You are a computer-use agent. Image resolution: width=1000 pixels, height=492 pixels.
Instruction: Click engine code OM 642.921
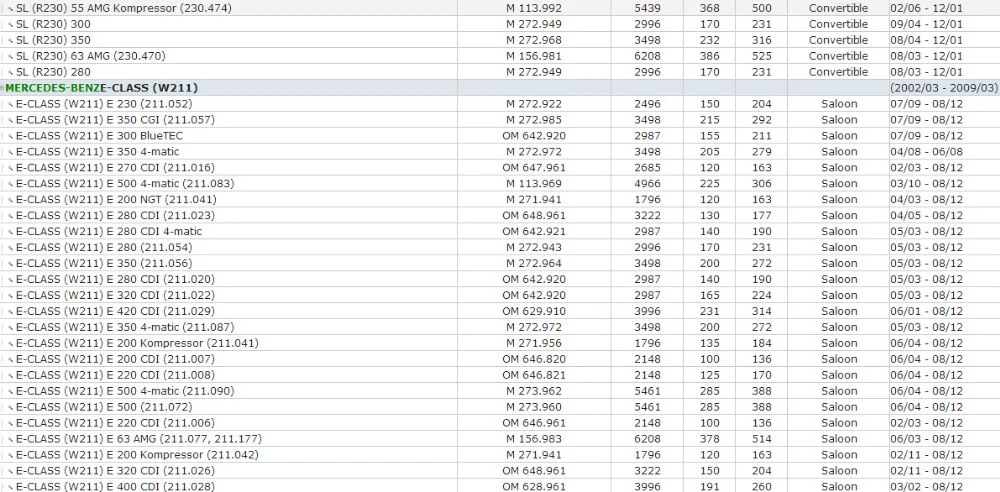(x=534, y=232)
